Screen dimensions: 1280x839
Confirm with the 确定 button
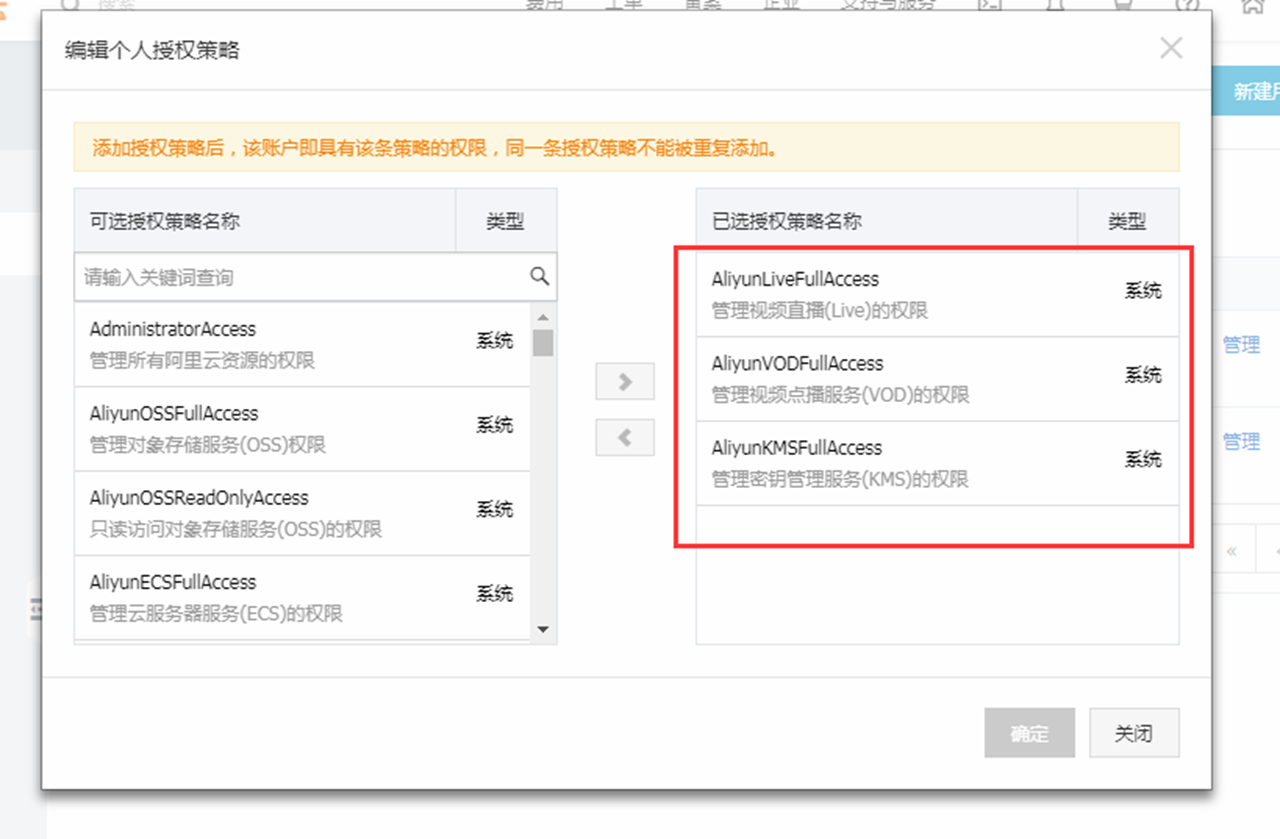[x=1029, y=733]
